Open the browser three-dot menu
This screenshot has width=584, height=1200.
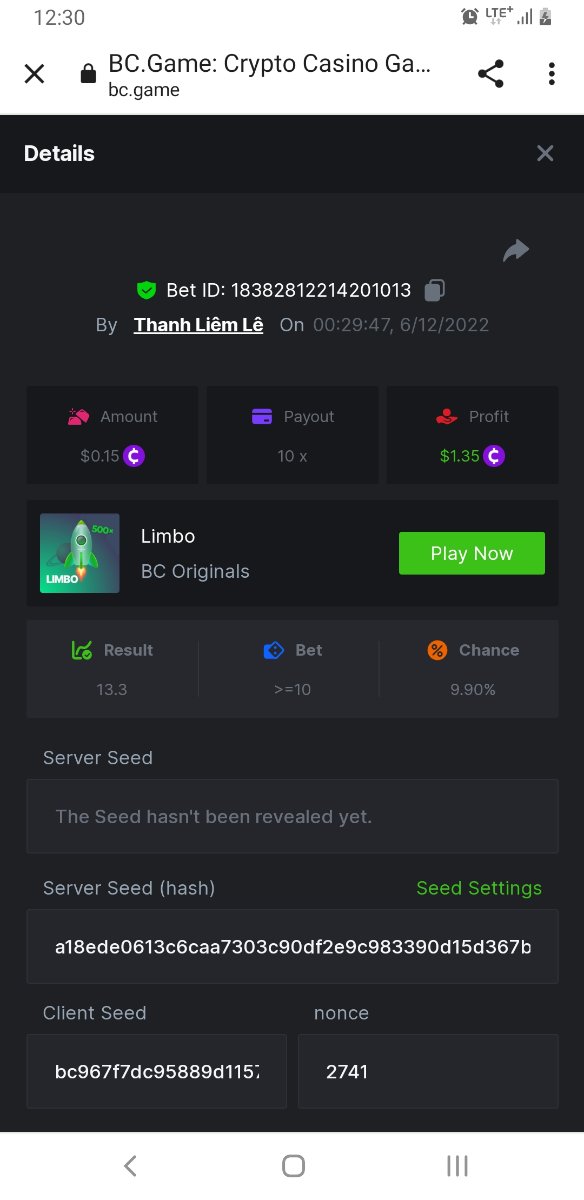coord(552,74)
